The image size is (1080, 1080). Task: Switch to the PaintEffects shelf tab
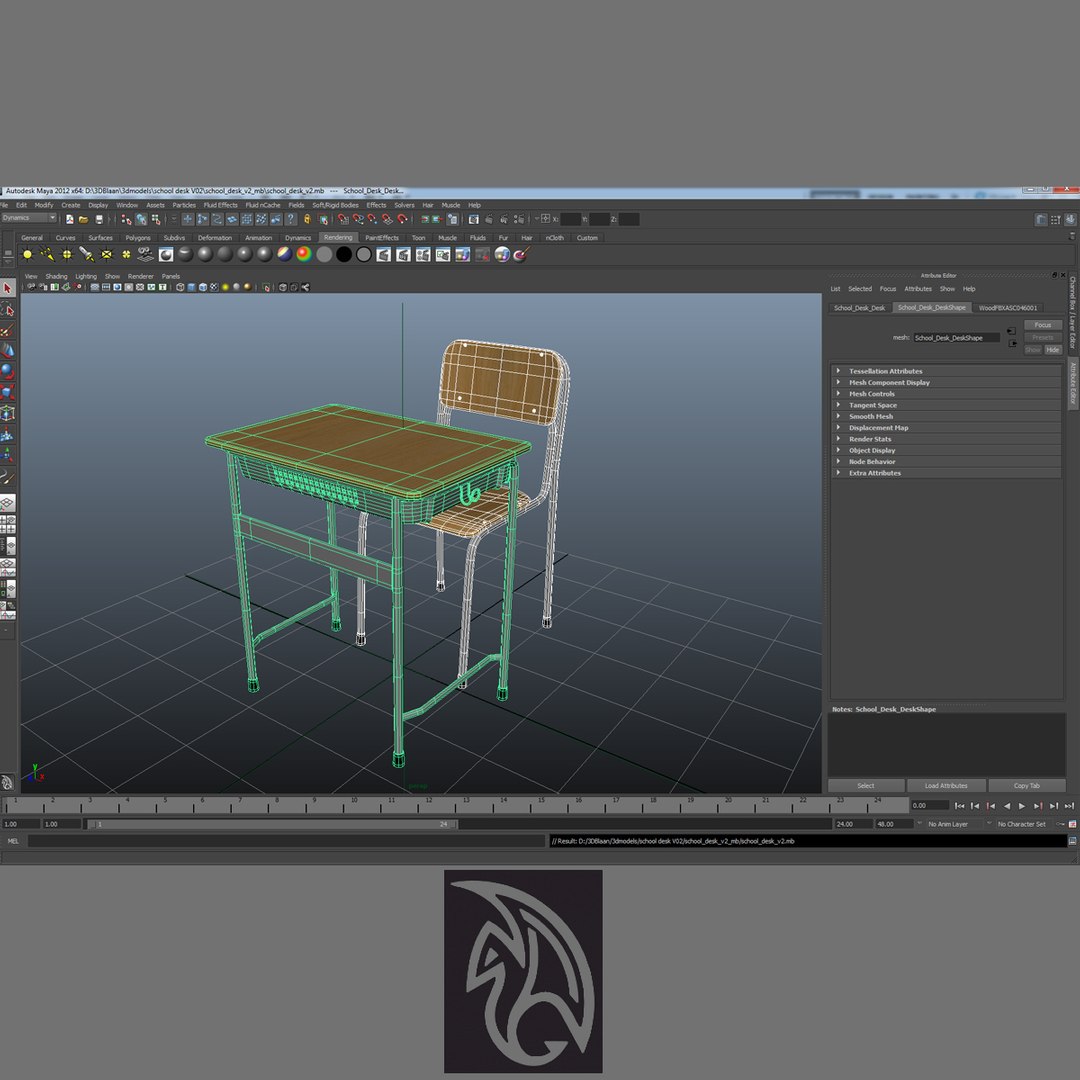coord(382,238)
